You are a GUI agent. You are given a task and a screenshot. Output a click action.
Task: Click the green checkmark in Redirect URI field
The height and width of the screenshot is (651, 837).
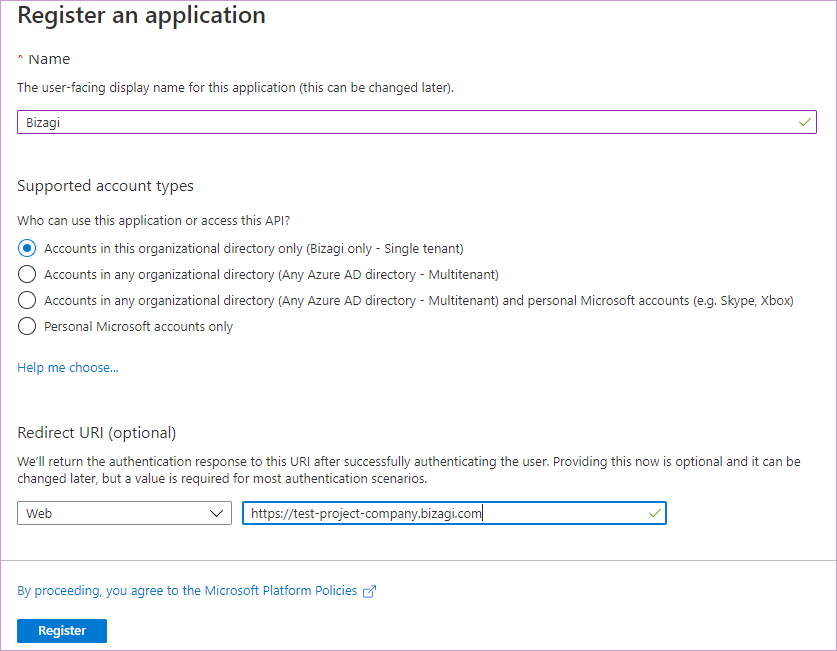coord(654,513)
